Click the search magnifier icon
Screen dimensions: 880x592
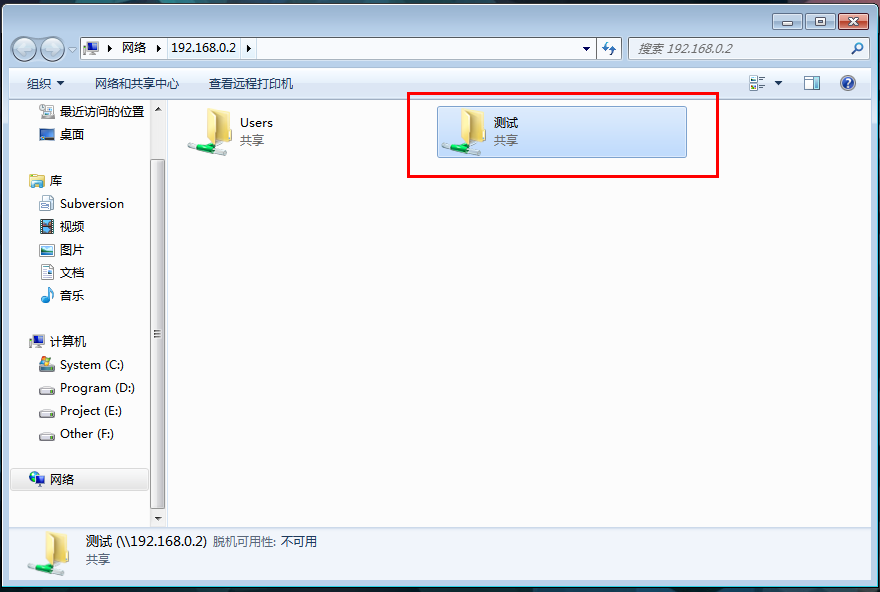click(857, 49)
